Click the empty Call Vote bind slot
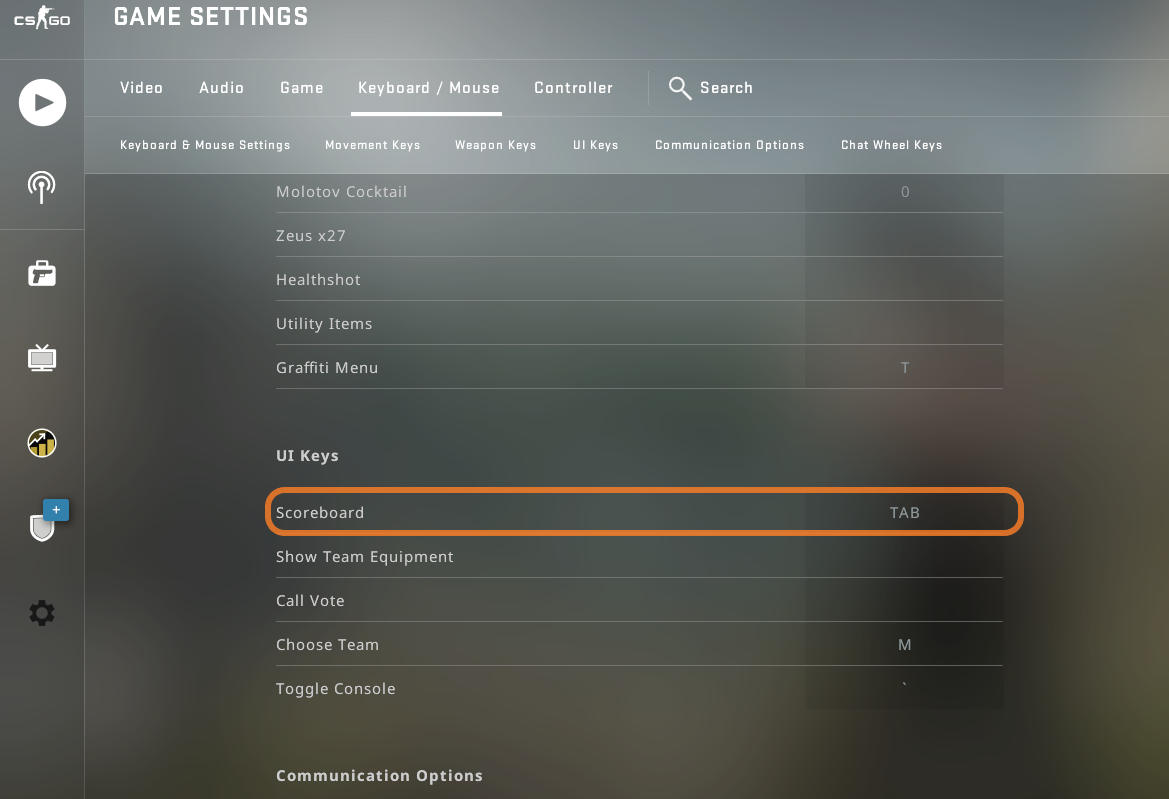1169x799 pixels. click(904, 600)
